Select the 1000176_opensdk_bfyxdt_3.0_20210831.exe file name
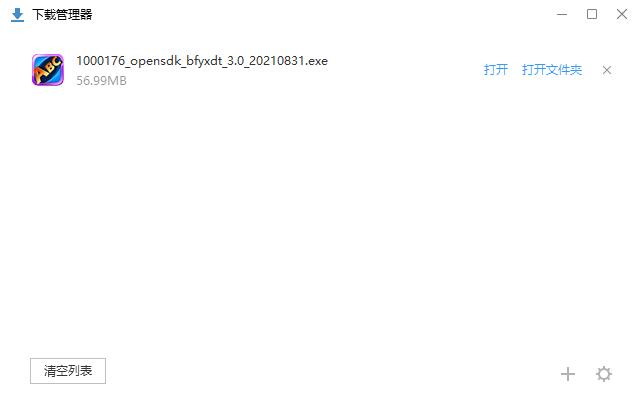This screenshot has width=641, height=402. (x=202, y=61)
